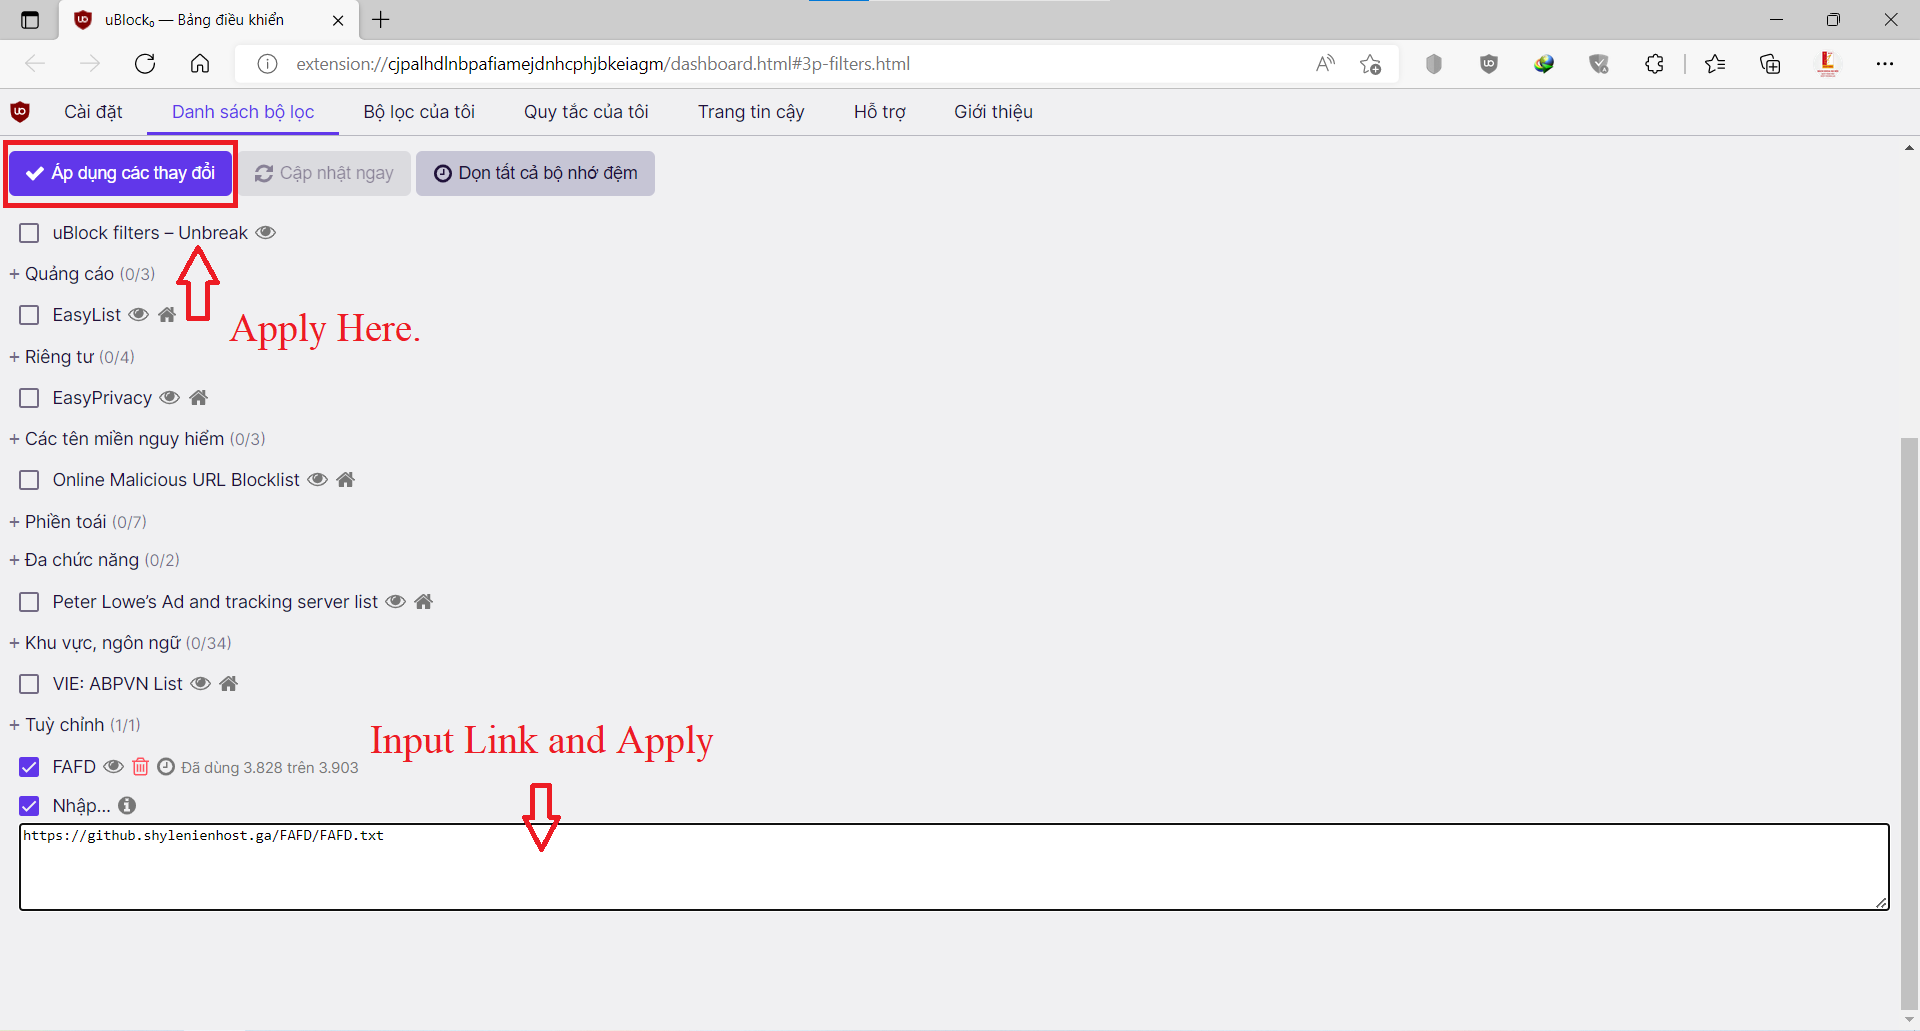1920x1031 pixels.
Task: Expand the Phiền toái group
Action: (78, 522)
